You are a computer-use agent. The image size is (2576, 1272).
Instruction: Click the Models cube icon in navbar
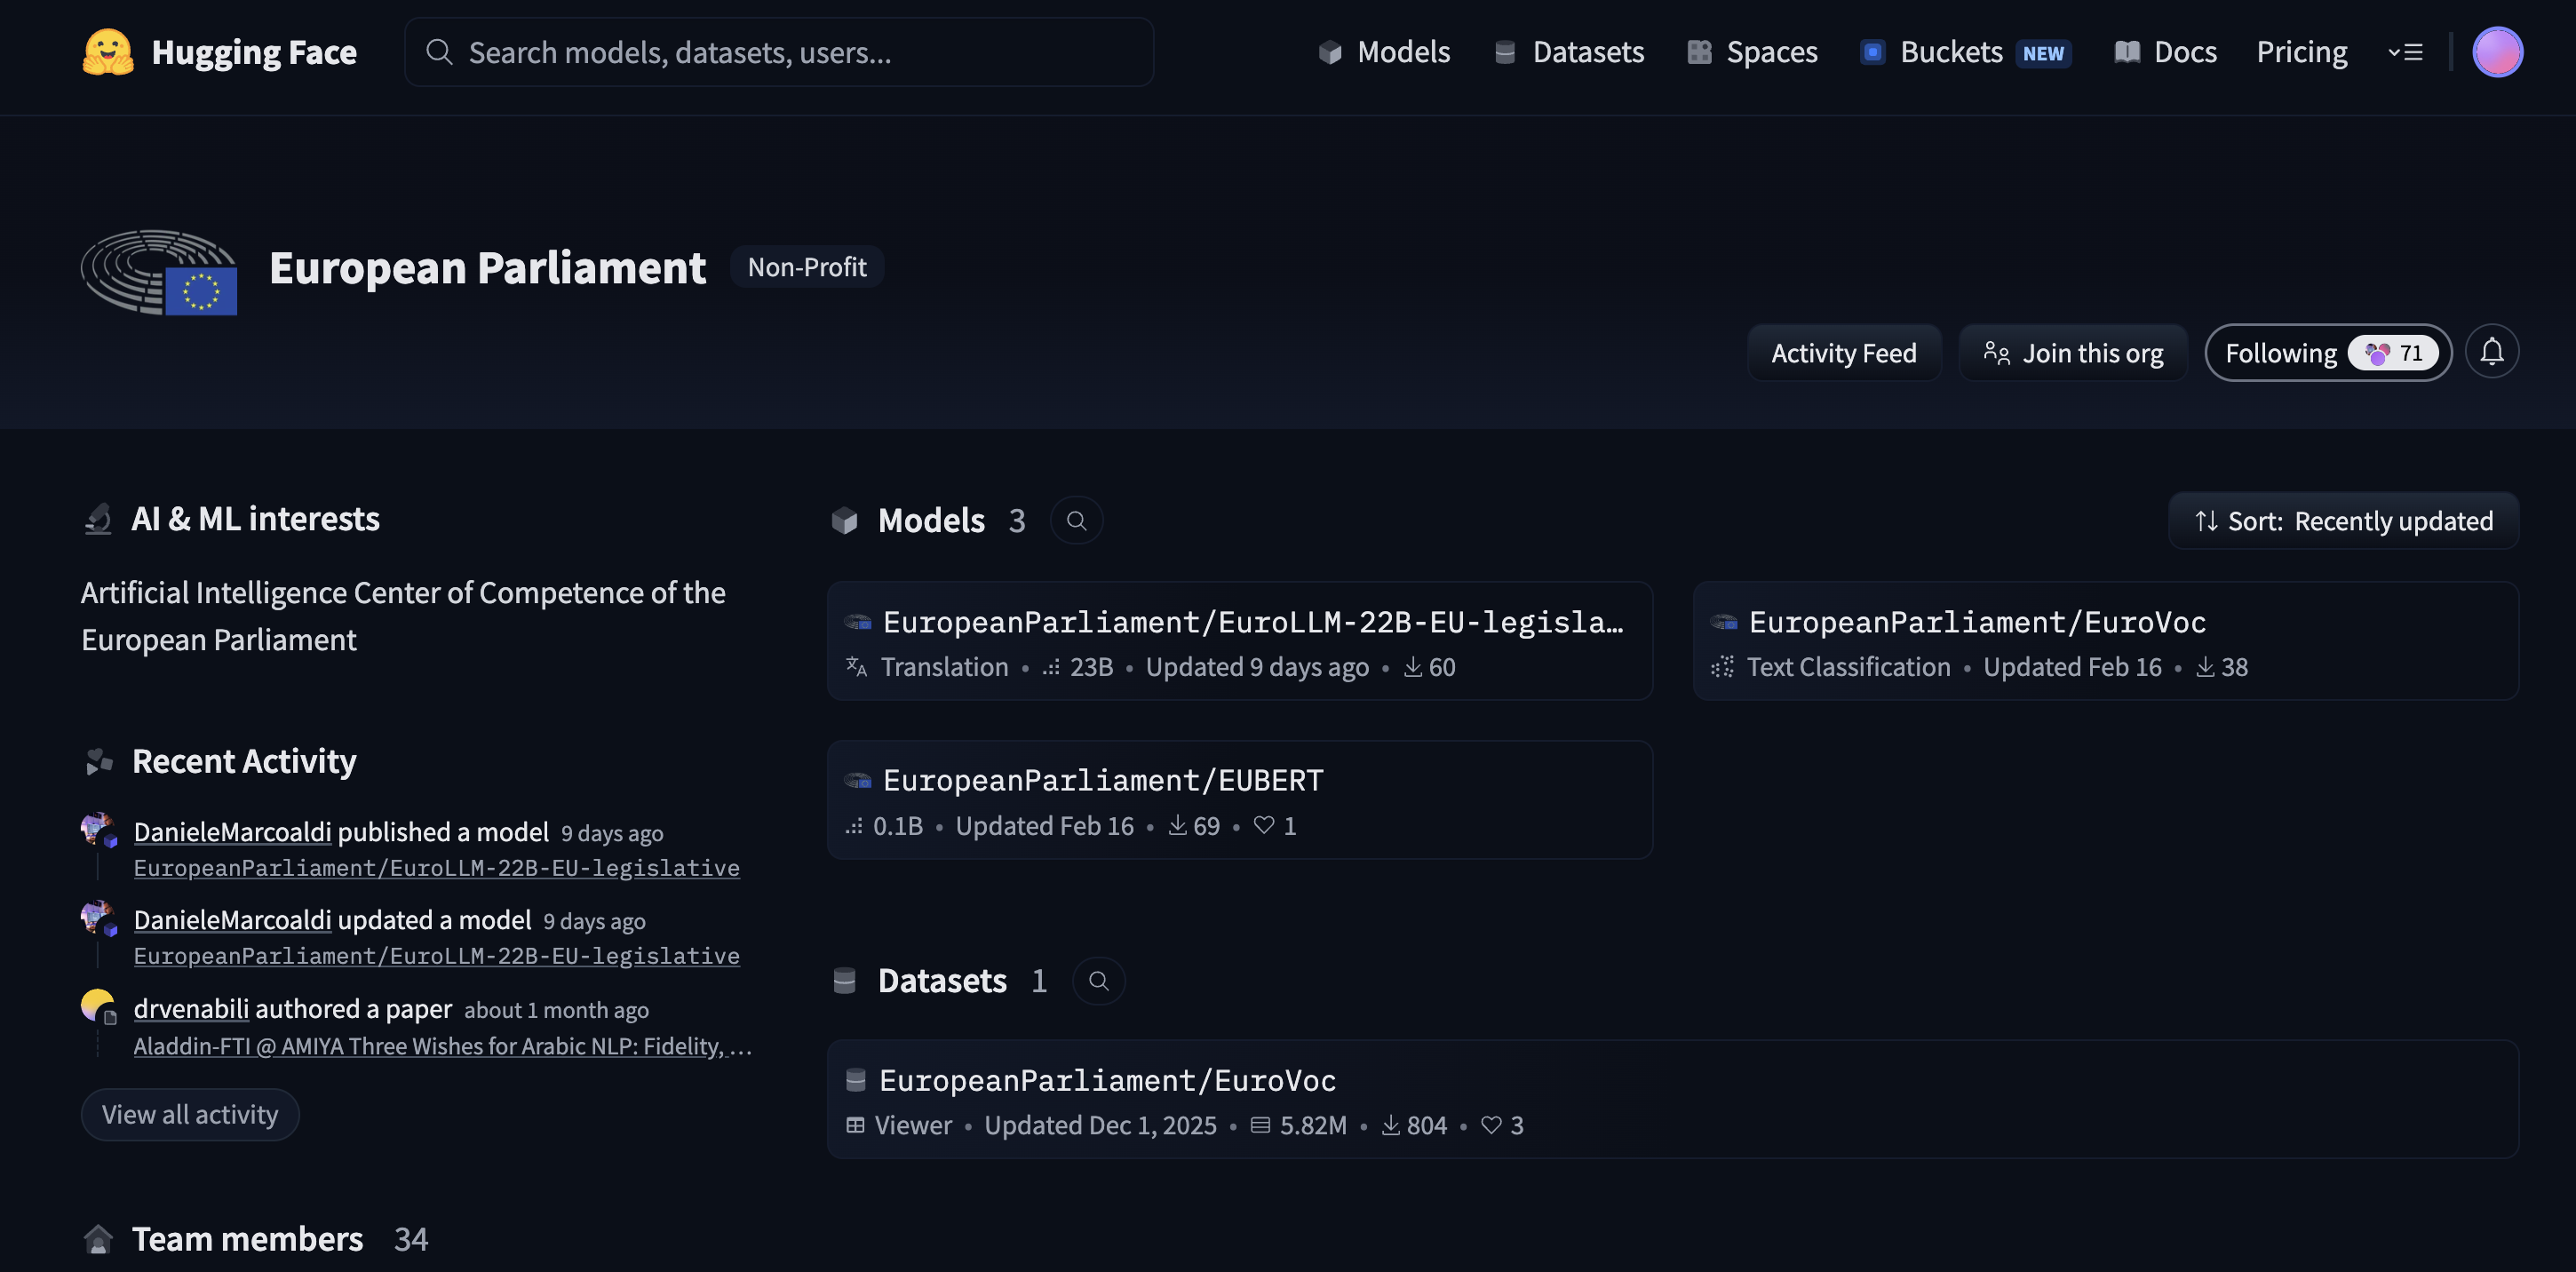(1329, 52)
